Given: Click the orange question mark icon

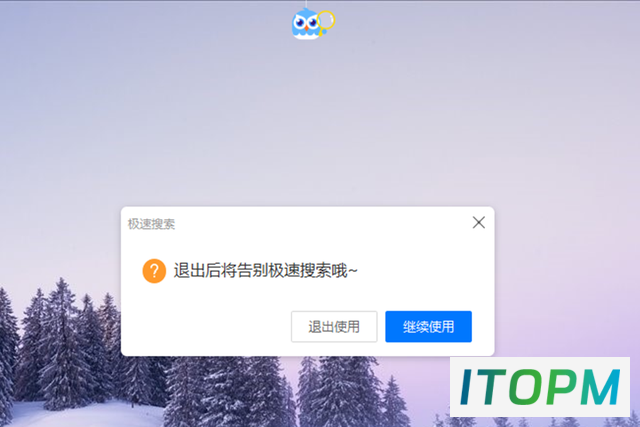Looking at the screenshot, I should click(154, 271).
